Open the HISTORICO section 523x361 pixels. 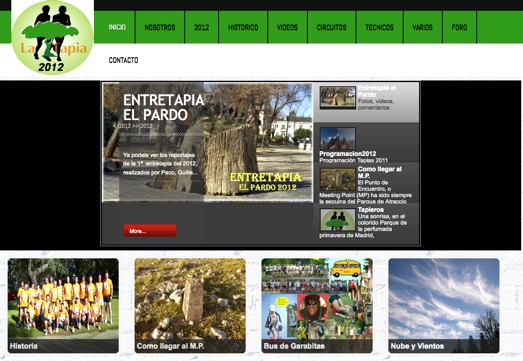[x=243, y=27]
